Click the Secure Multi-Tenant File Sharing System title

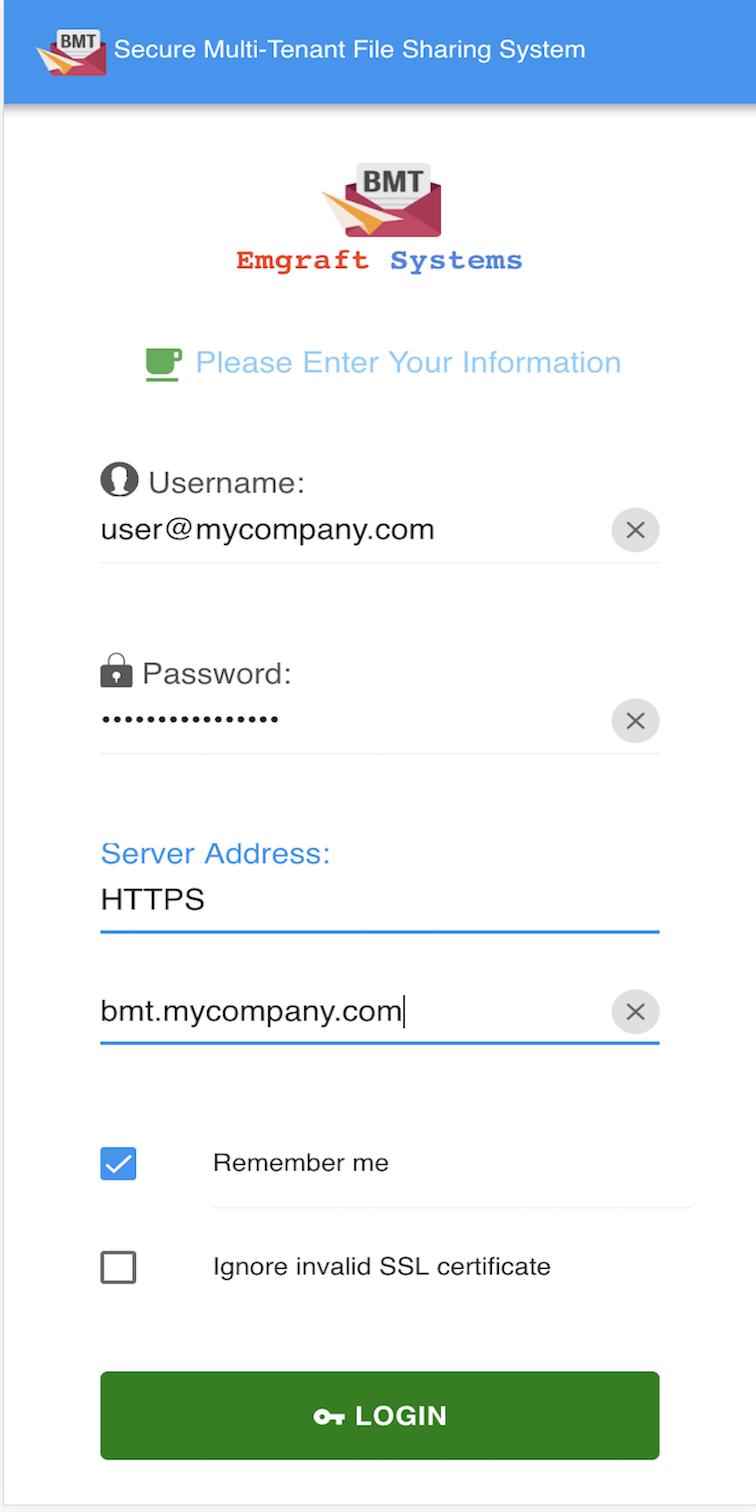[350, 50]
